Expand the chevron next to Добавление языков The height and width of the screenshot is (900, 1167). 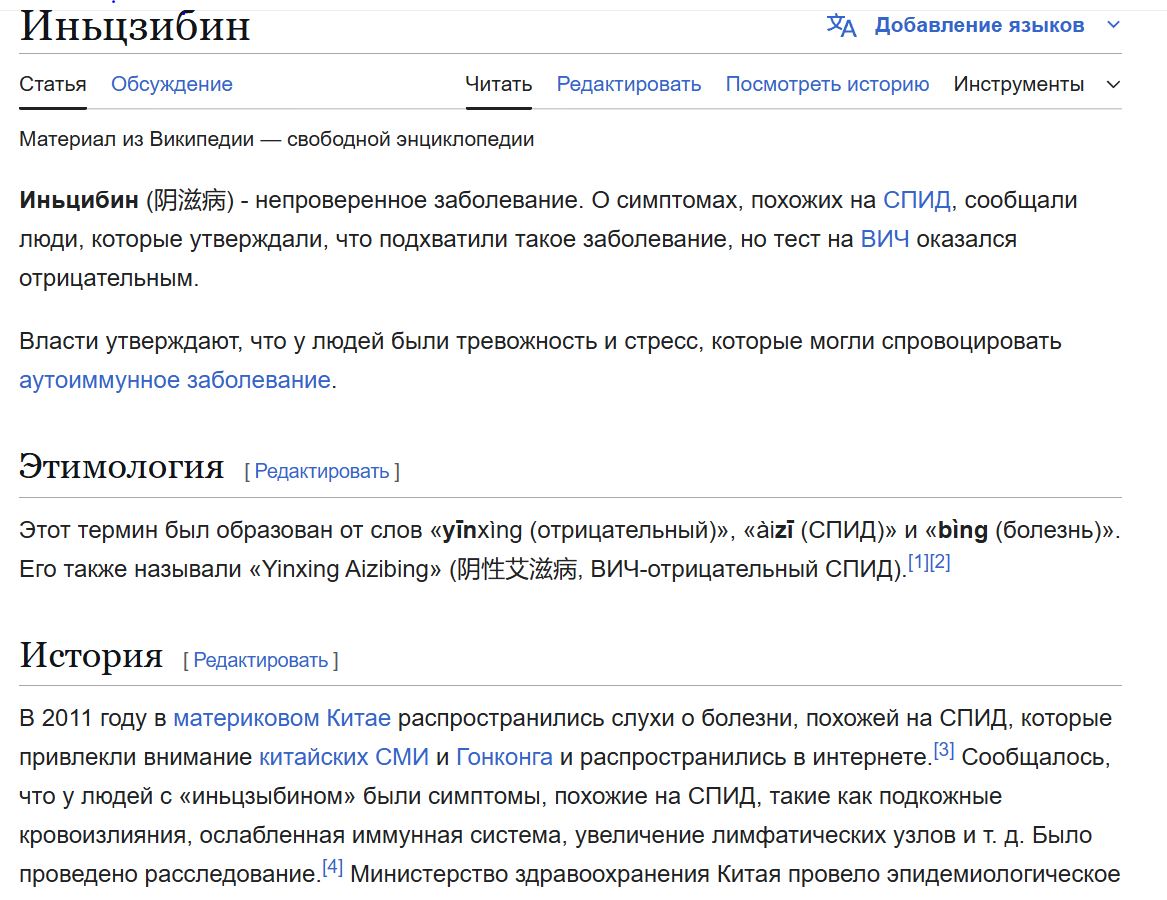point(1113,25)
